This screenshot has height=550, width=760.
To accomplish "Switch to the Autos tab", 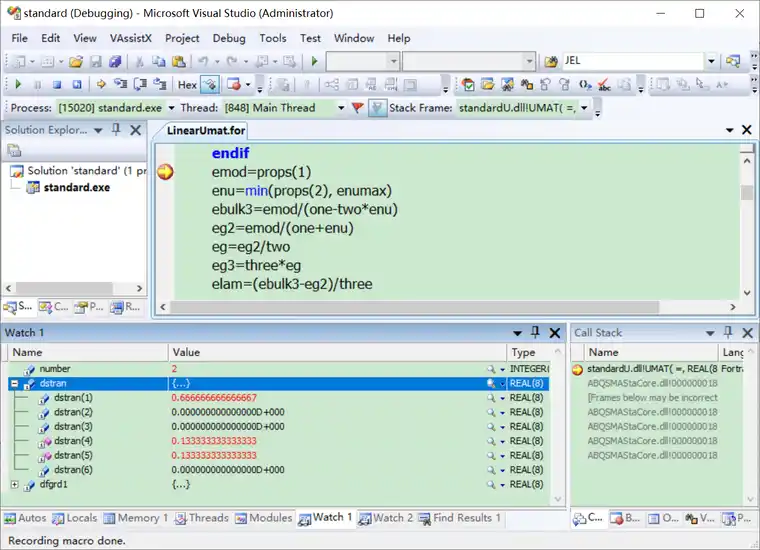I will click(25, 518).
